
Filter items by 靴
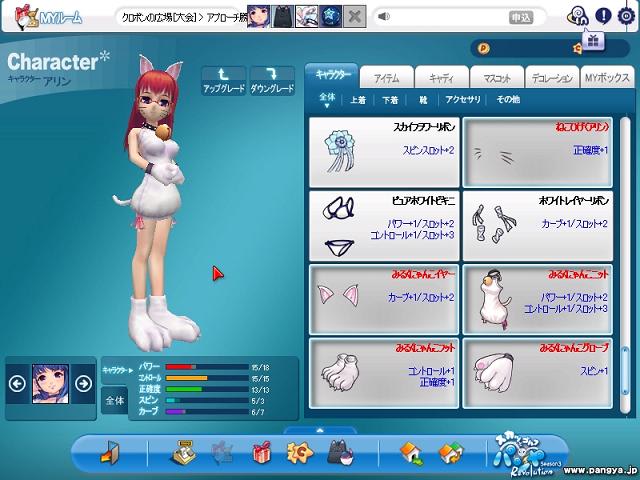pos(423,100)
